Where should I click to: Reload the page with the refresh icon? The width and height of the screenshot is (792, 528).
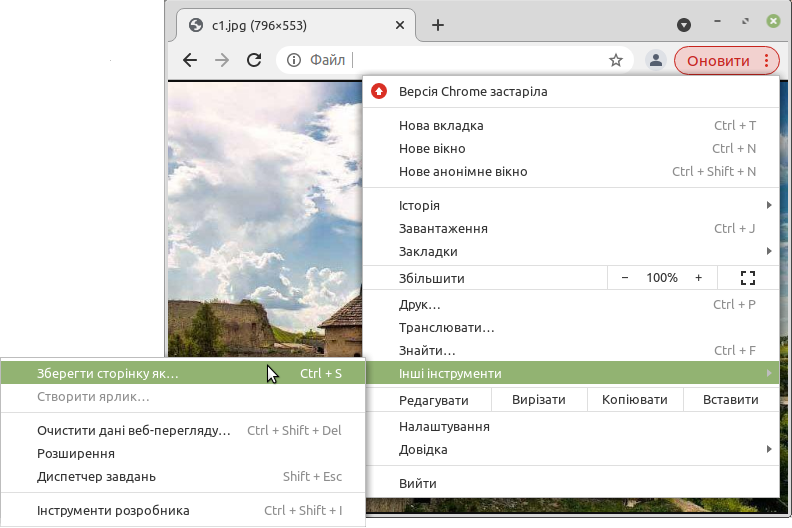(254, 60)
